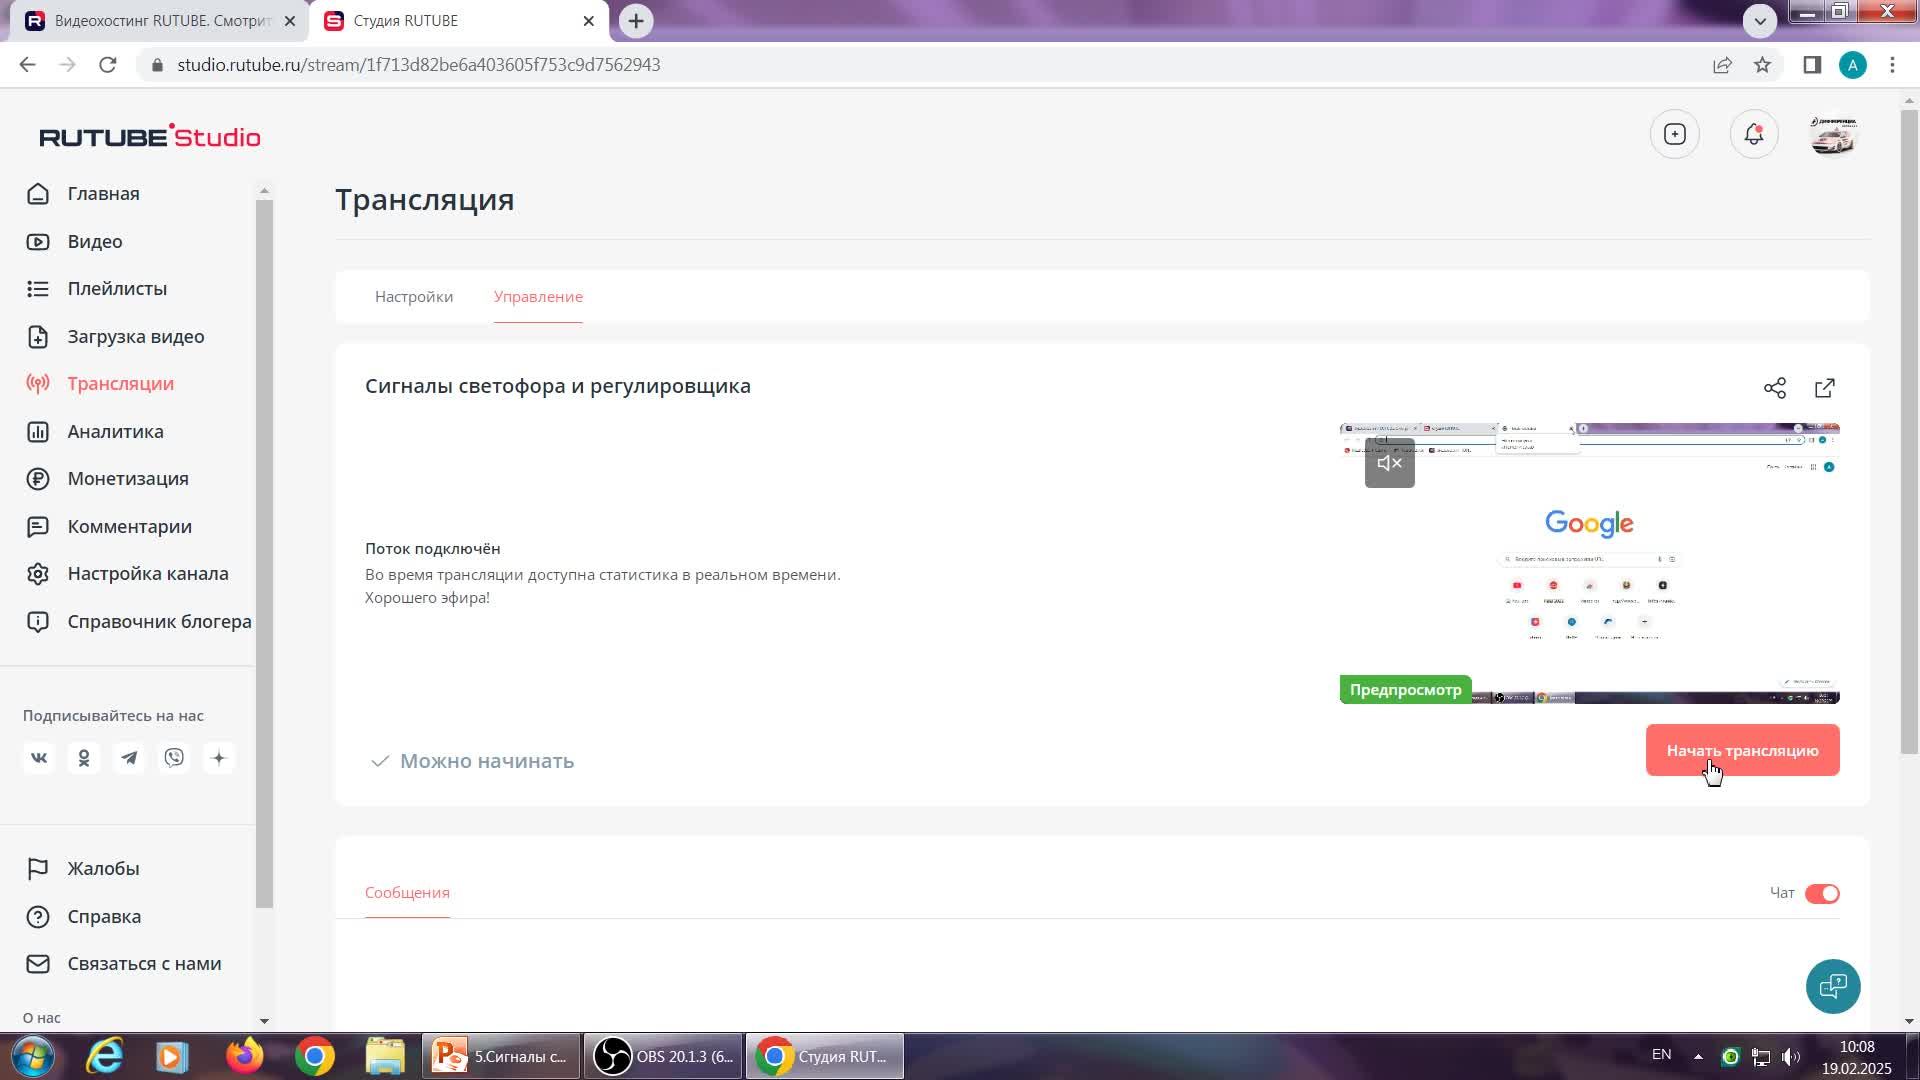Viewport: 1920px width, 1080px height.
Task: Click the share stream icon
Action: pos(1774,388)
